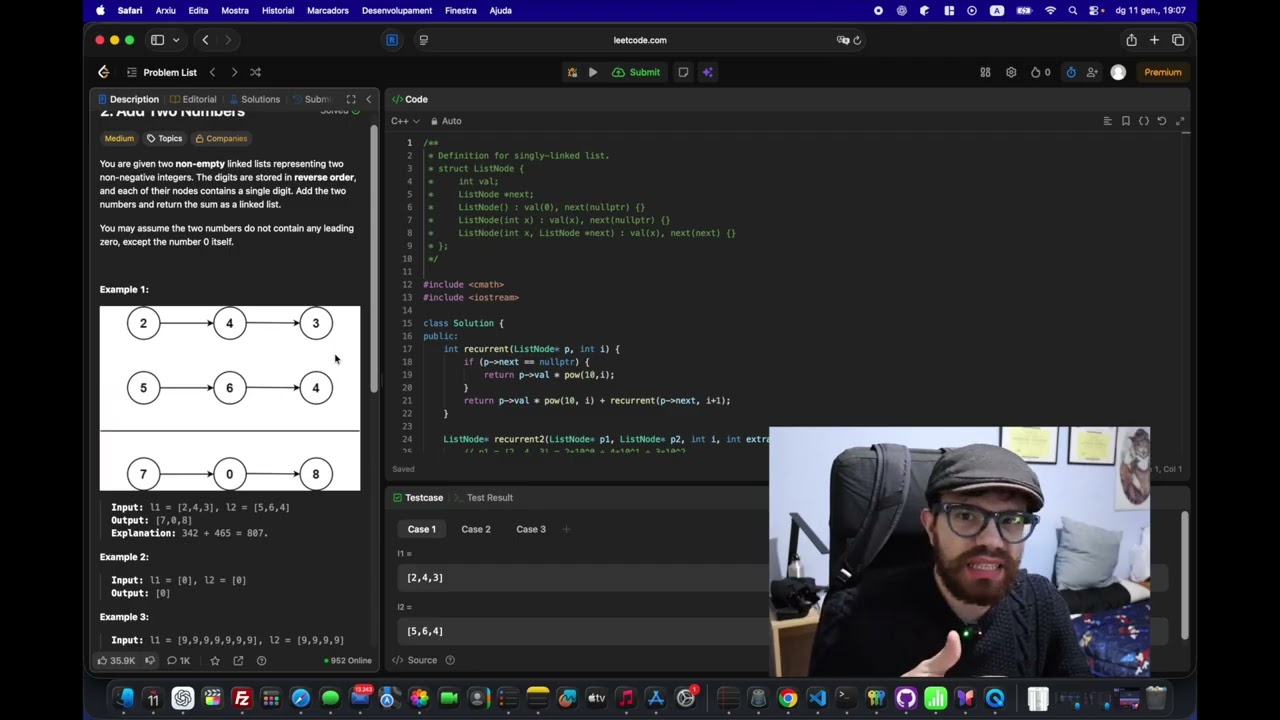Run the code with the play icon
The image size is (1280, 720).
[x=593, y=72]
